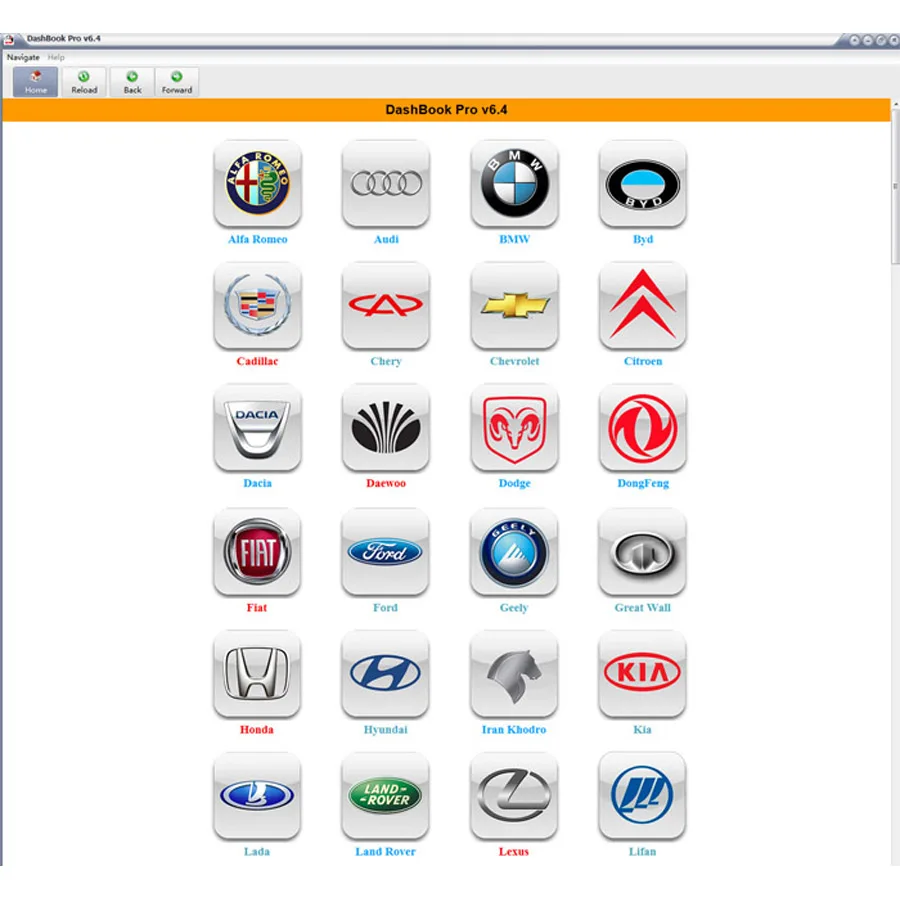Open the Dodge ram logo
This screenshot has width=900, height=900.
(x=514, y=428)
